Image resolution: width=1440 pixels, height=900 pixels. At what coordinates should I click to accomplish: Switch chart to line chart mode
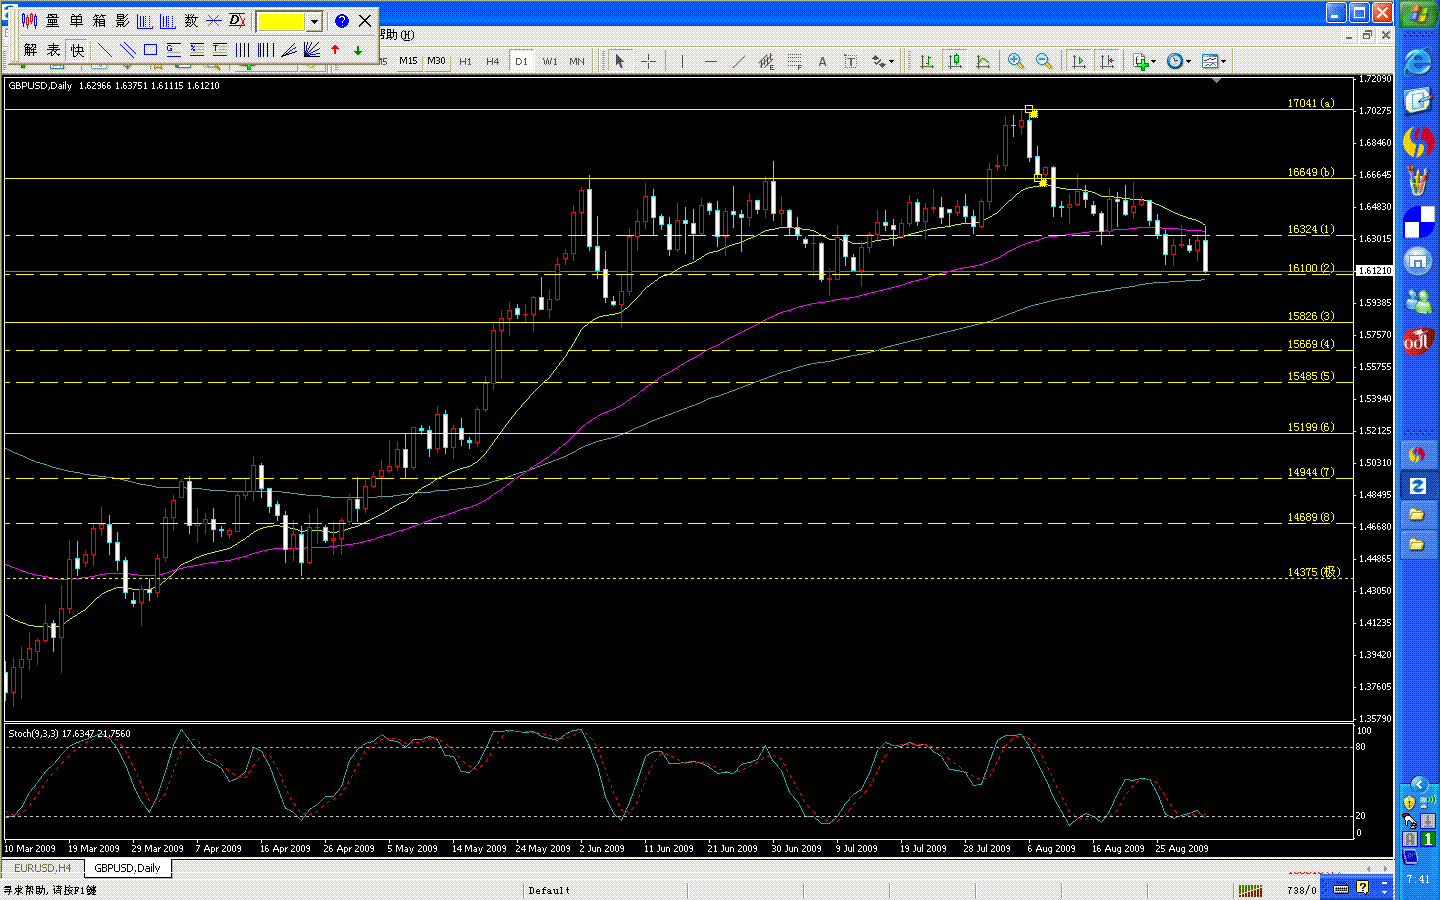(x=983, y=61)
